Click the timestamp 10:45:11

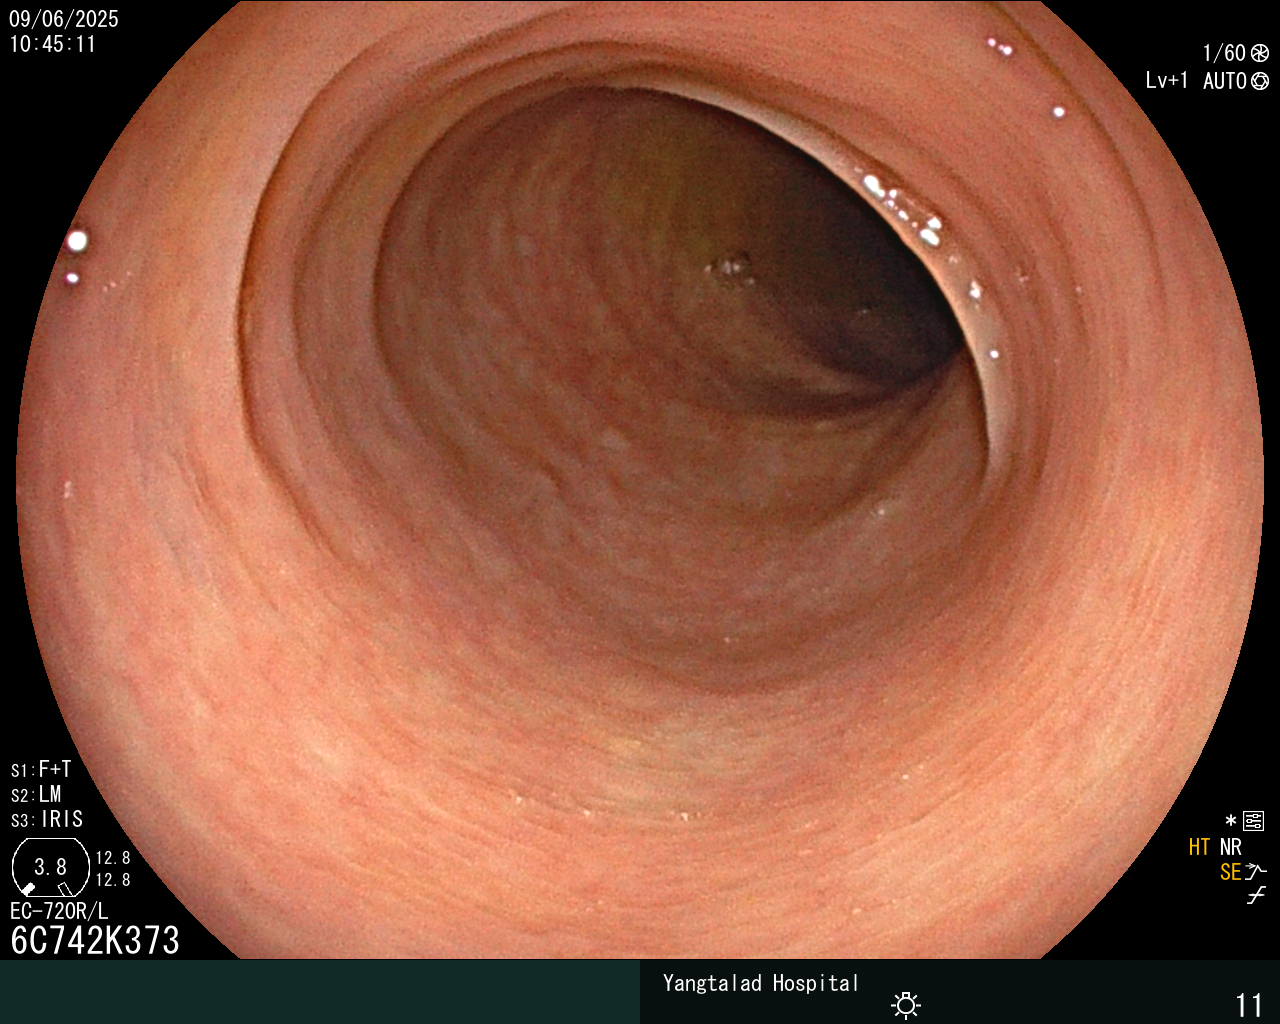pyautogui.click(x=52, y=44)
